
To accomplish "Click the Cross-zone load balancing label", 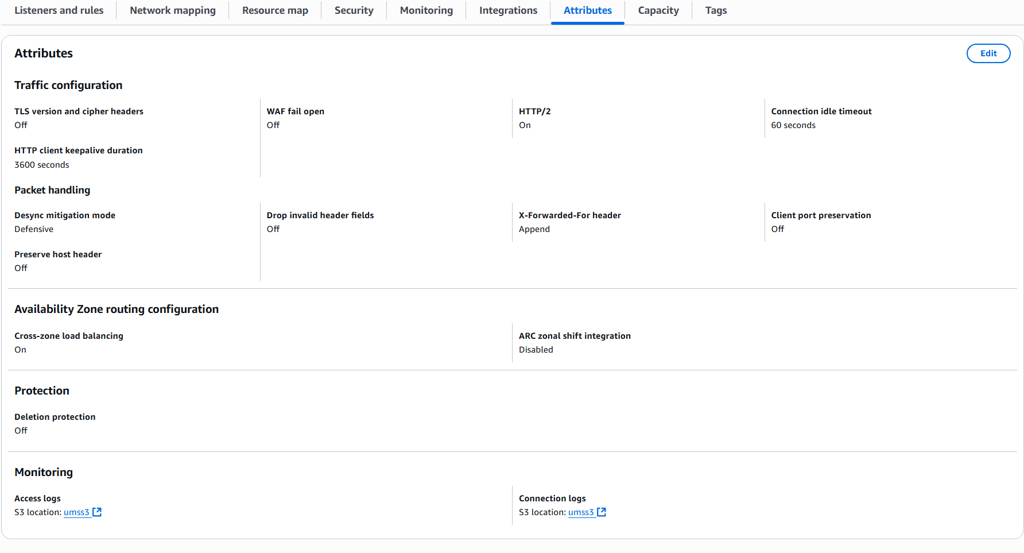I will tap(69, 336).
